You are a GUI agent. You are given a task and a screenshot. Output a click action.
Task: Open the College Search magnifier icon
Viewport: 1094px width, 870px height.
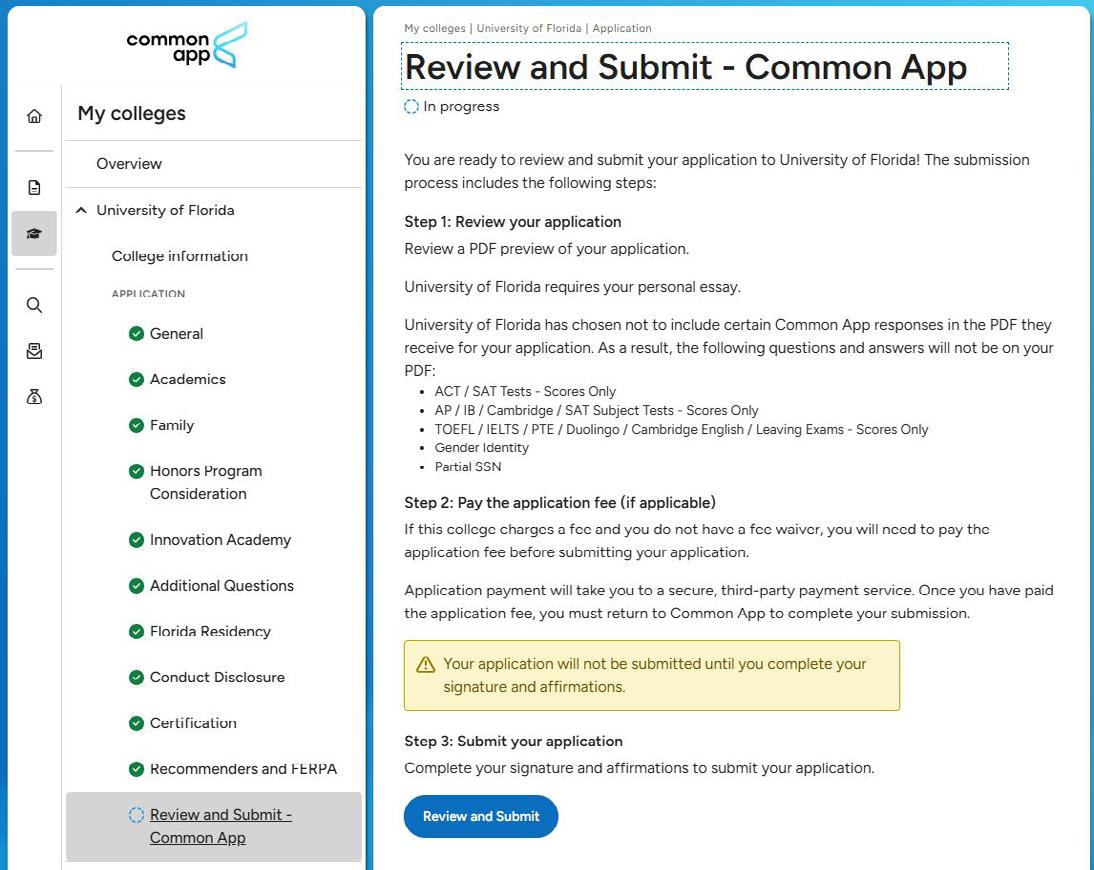click(34, 305)
